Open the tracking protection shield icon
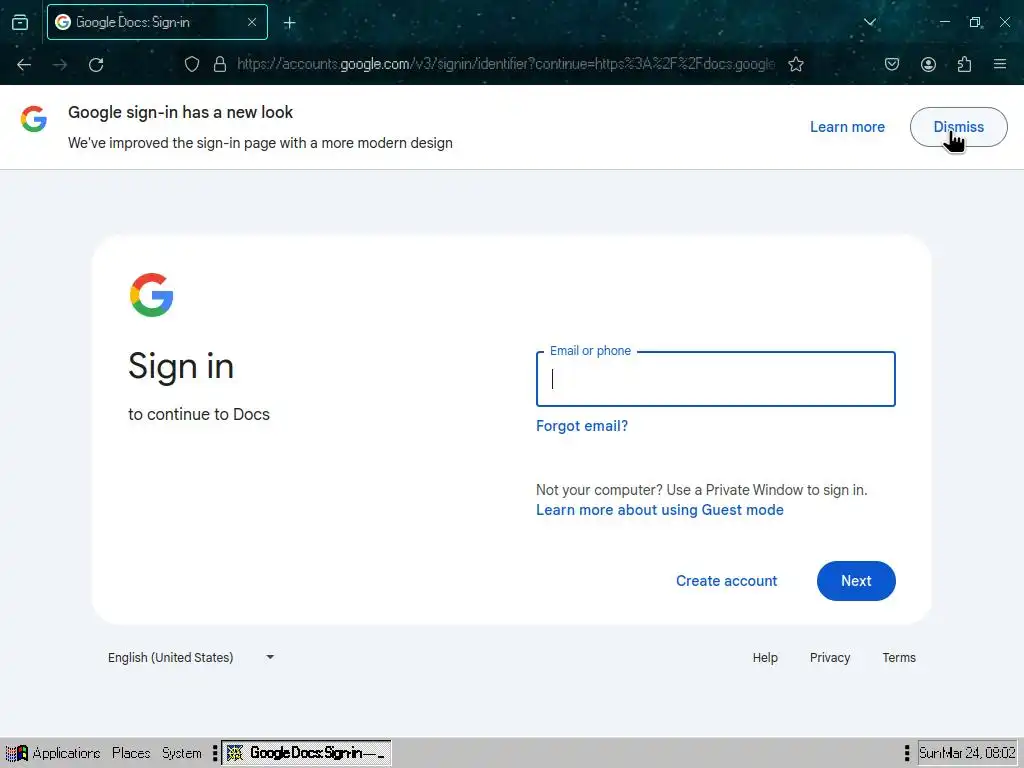The width and height of the screenshot is (1024, 768). 191,64
